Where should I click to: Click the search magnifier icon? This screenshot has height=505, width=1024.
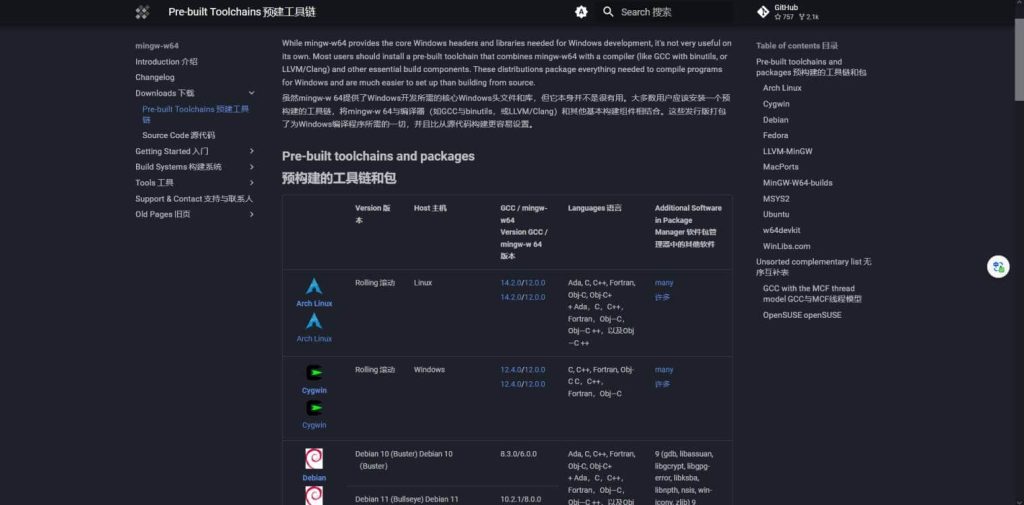click(608, 12)
